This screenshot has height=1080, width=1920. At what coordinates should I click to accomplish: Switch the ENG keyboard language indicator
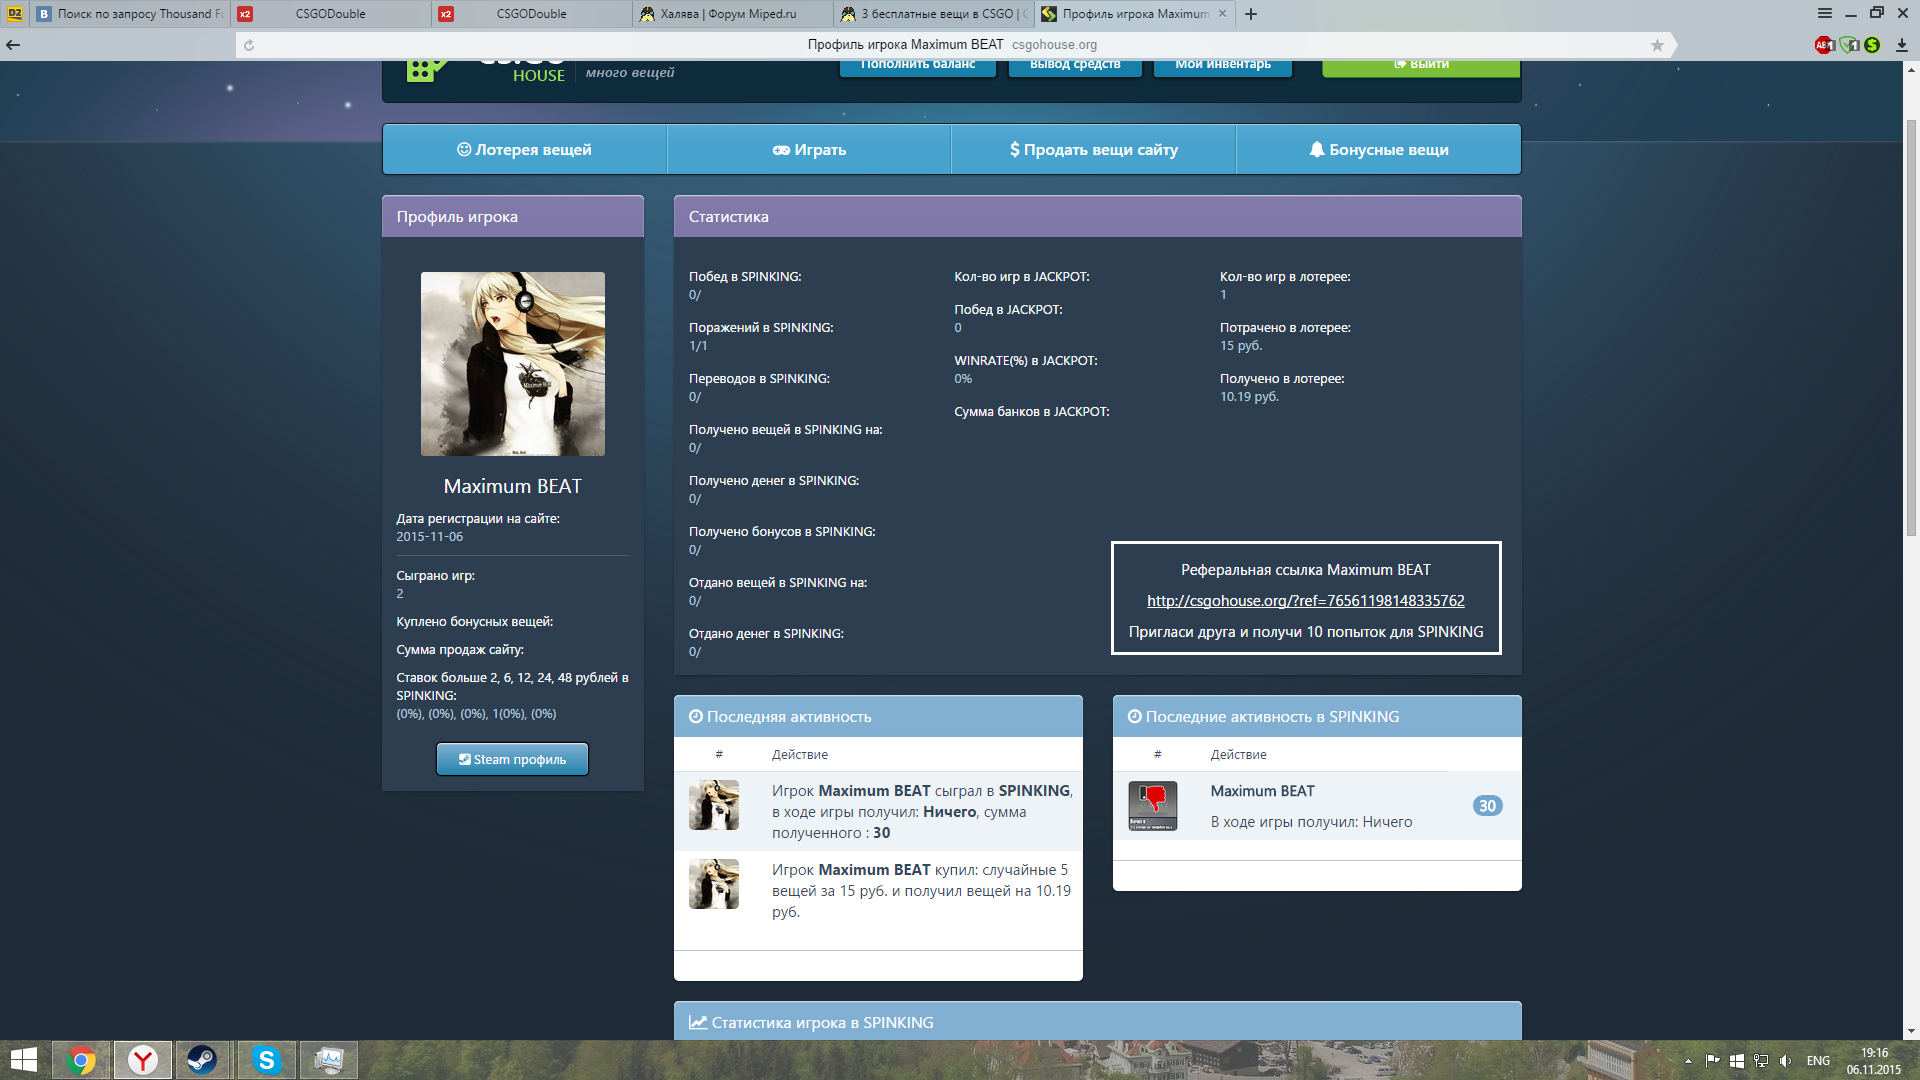click(x=1818, y=1061)
